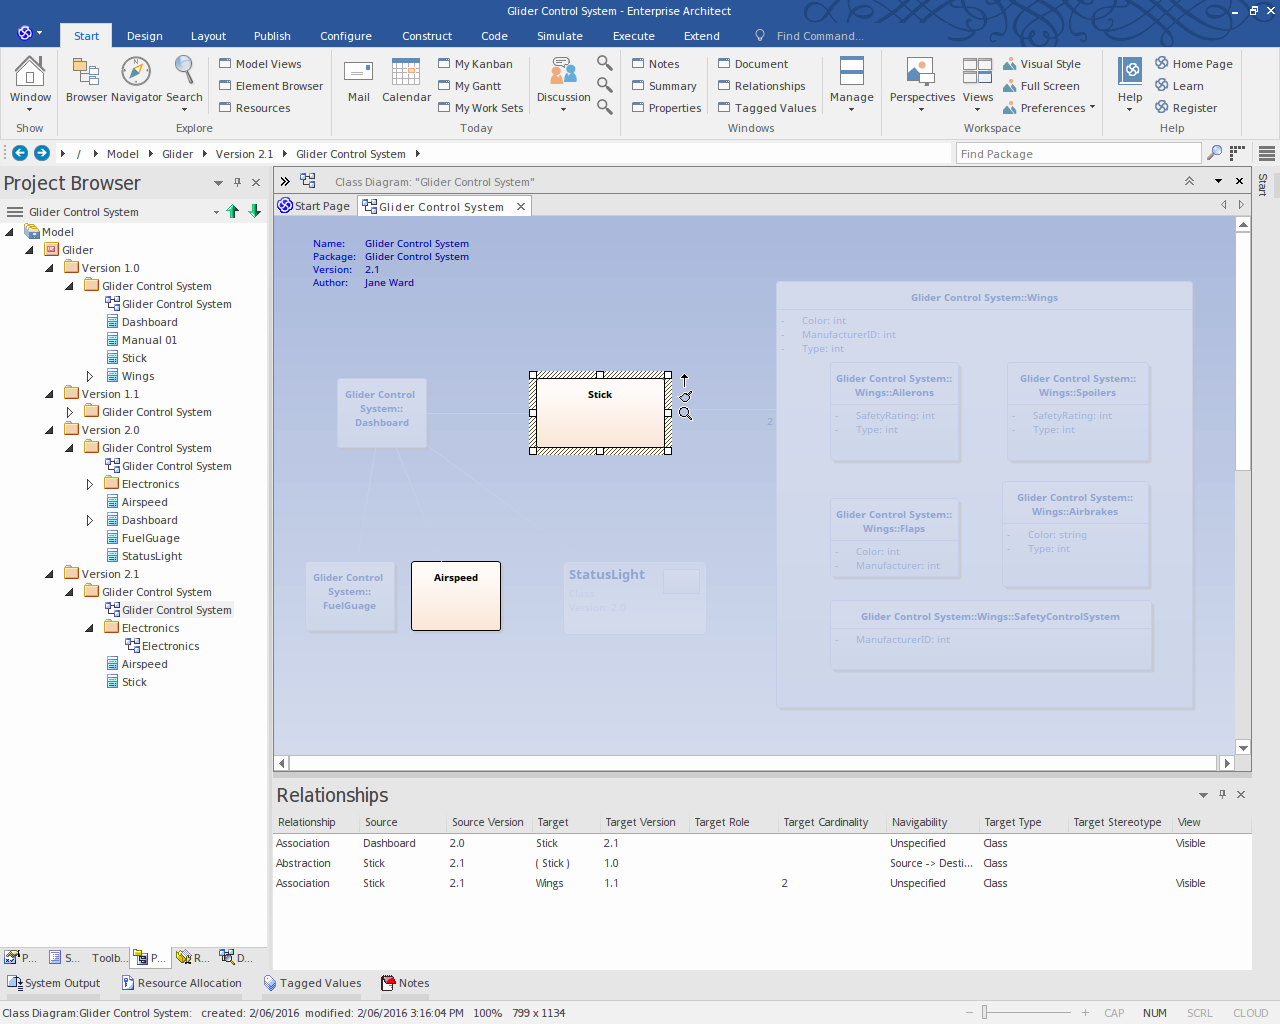The width and height of the screenshot is (1280, 1024).
Task: Switch to the Simulate ribbon tab
Action: pyautogui.click(x=559, y=35)
